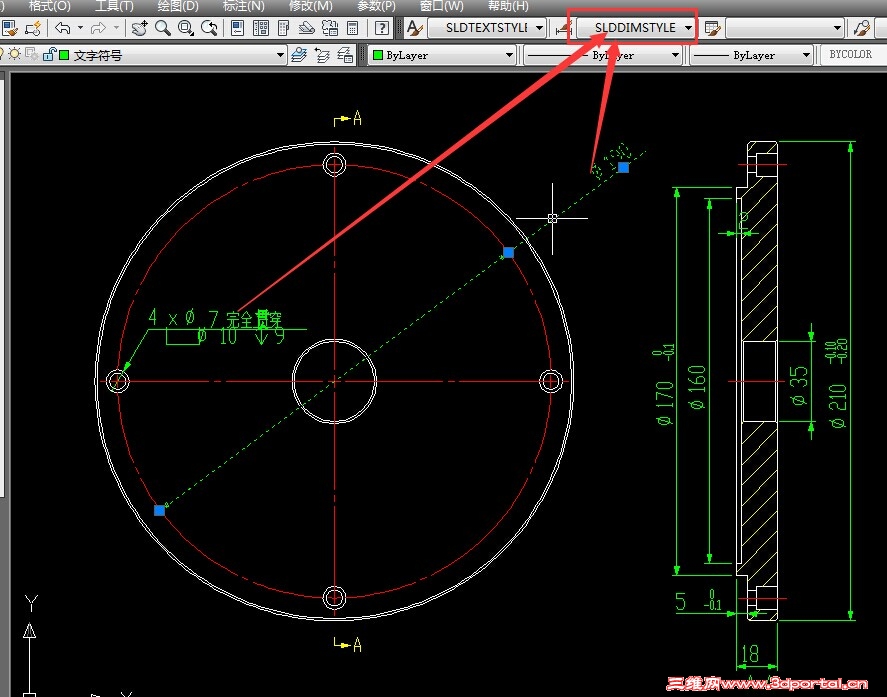
Task: Click the lower-left blue grip on red circle
Action: (160, 510)
